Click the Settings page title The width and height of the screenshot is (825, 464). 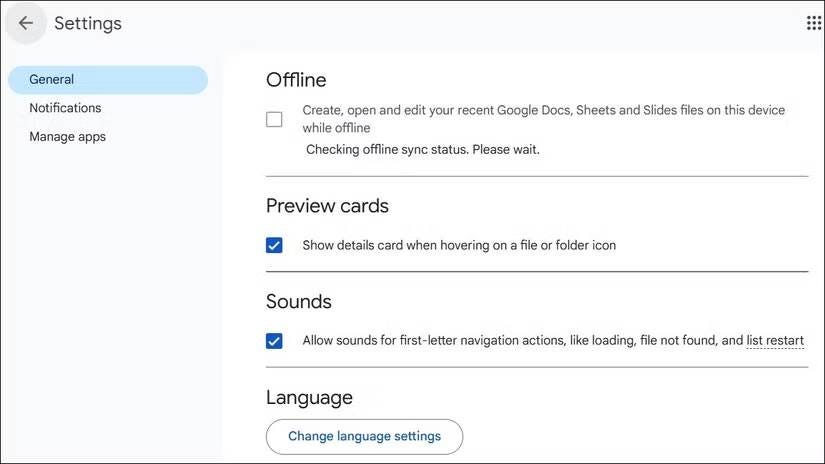[88, 23]
